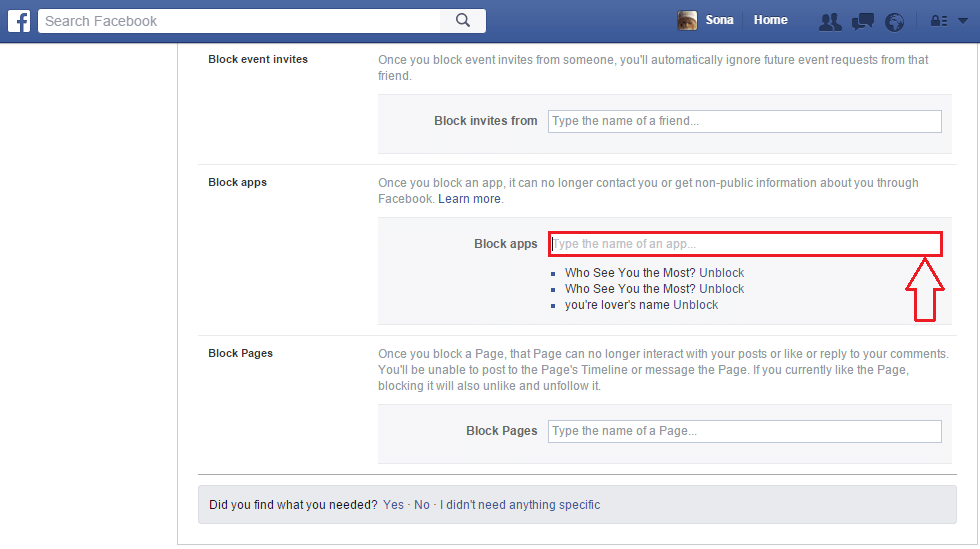This screenshot has width=980, height=549.
Task: Click Sona's profile picture thumbnail
Action: click(x=687, y=20)
